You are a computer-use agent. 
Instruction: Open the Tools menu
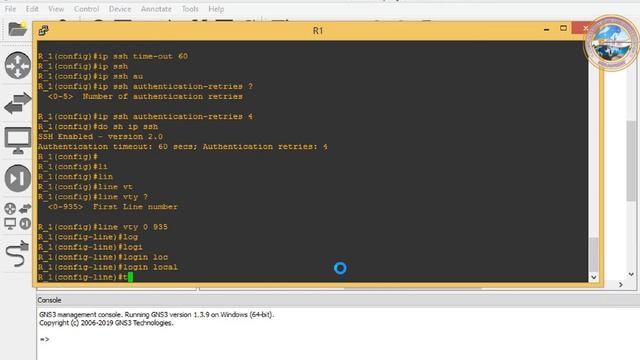pyautogui.click(x=190, y=9)
